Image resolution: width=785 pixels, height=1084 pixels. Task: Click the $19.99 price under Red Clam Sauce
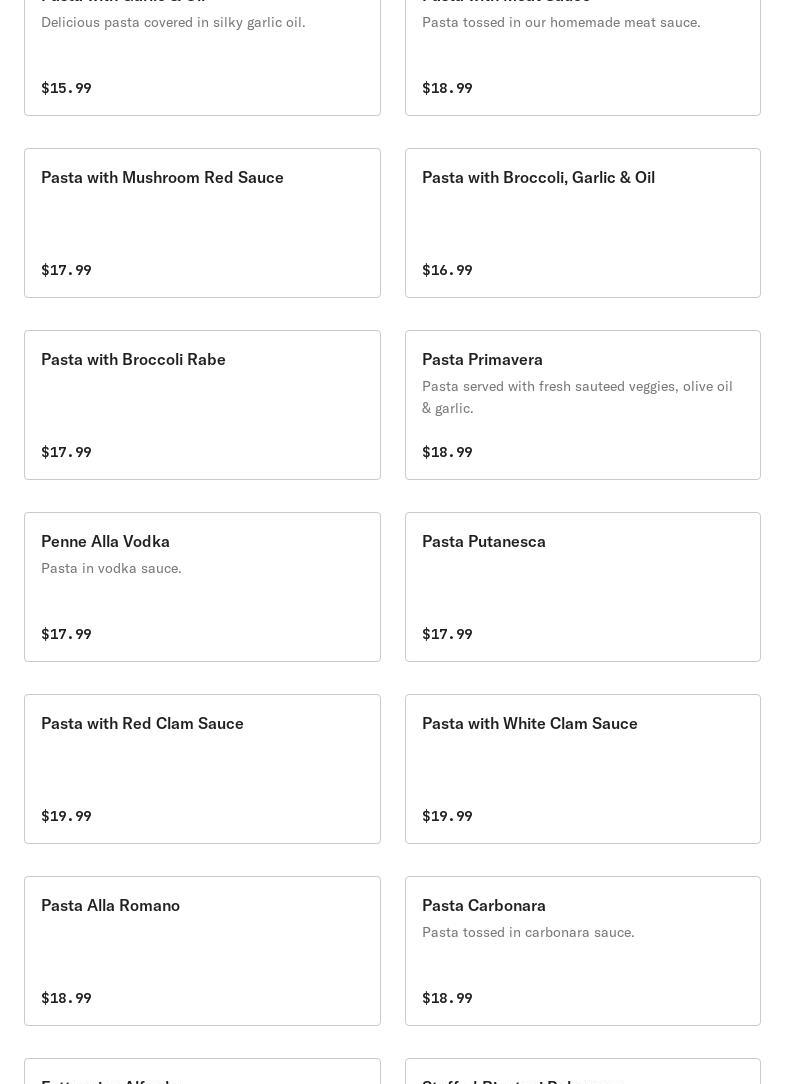point(66,816)
